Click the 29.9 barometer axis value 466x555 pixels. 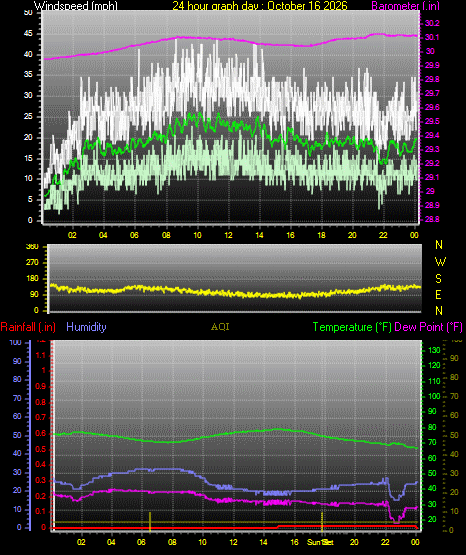point(432,65)
